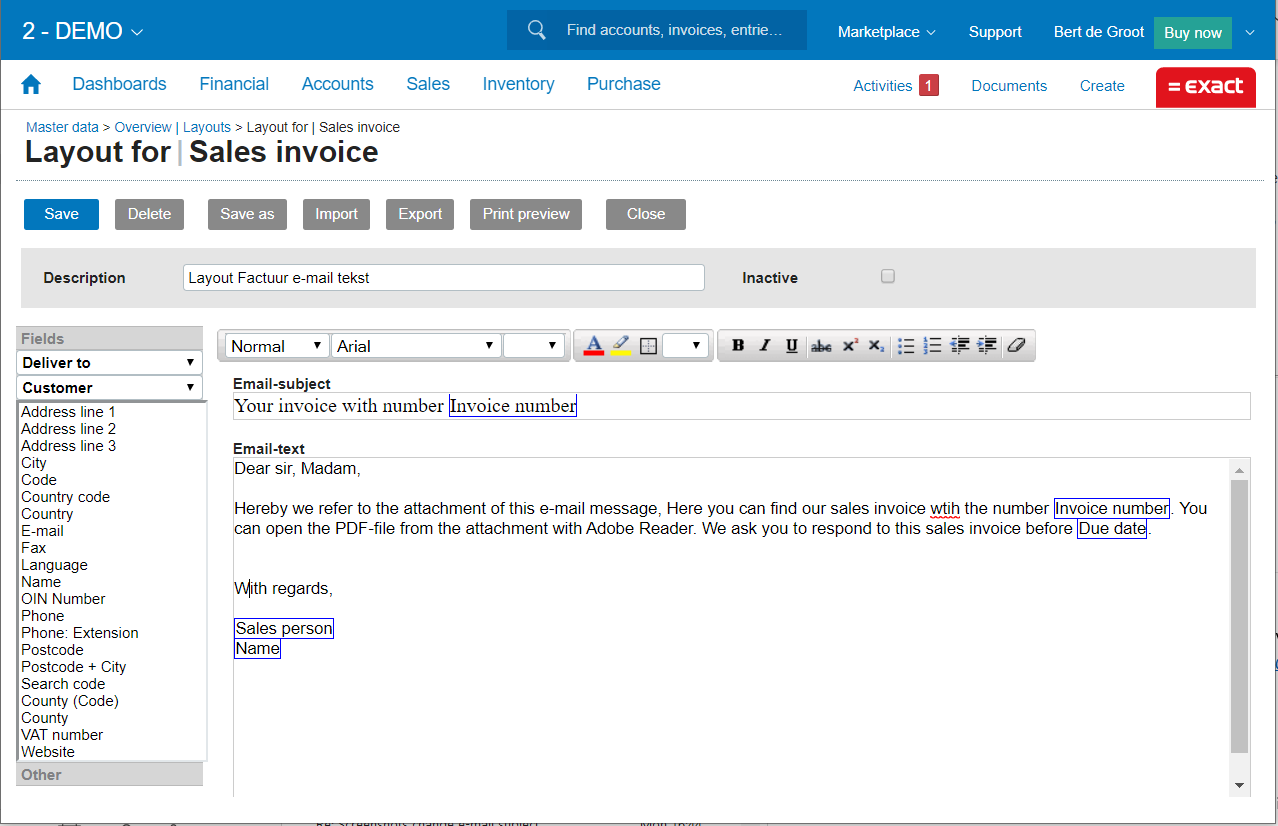The height and width of the screenshot is (826, 1278).
Task: Insert a numbered list
Action: pos(933,346)
